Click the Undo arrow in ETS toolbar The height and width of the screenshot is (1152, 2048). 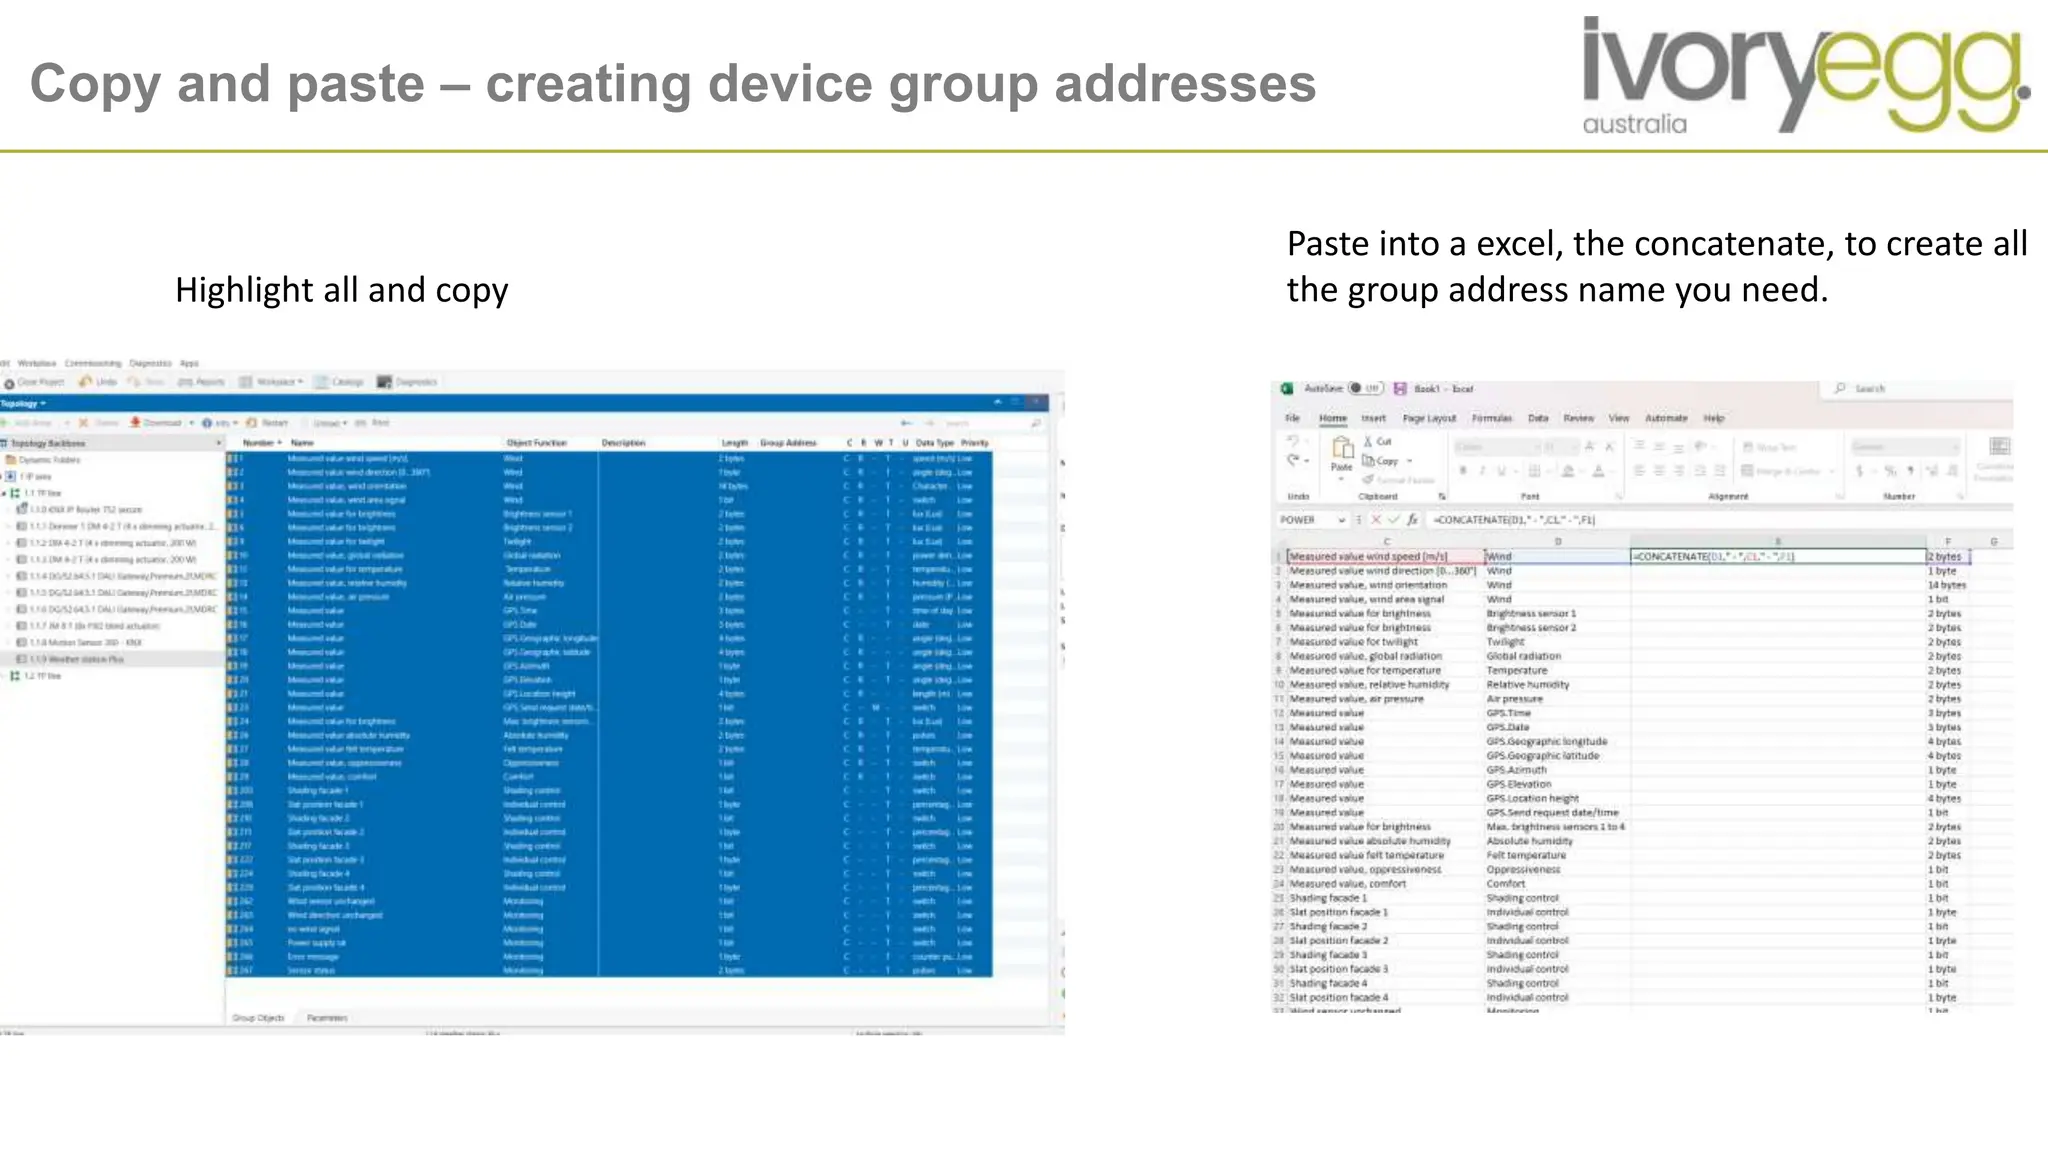(x=86, y=382)
